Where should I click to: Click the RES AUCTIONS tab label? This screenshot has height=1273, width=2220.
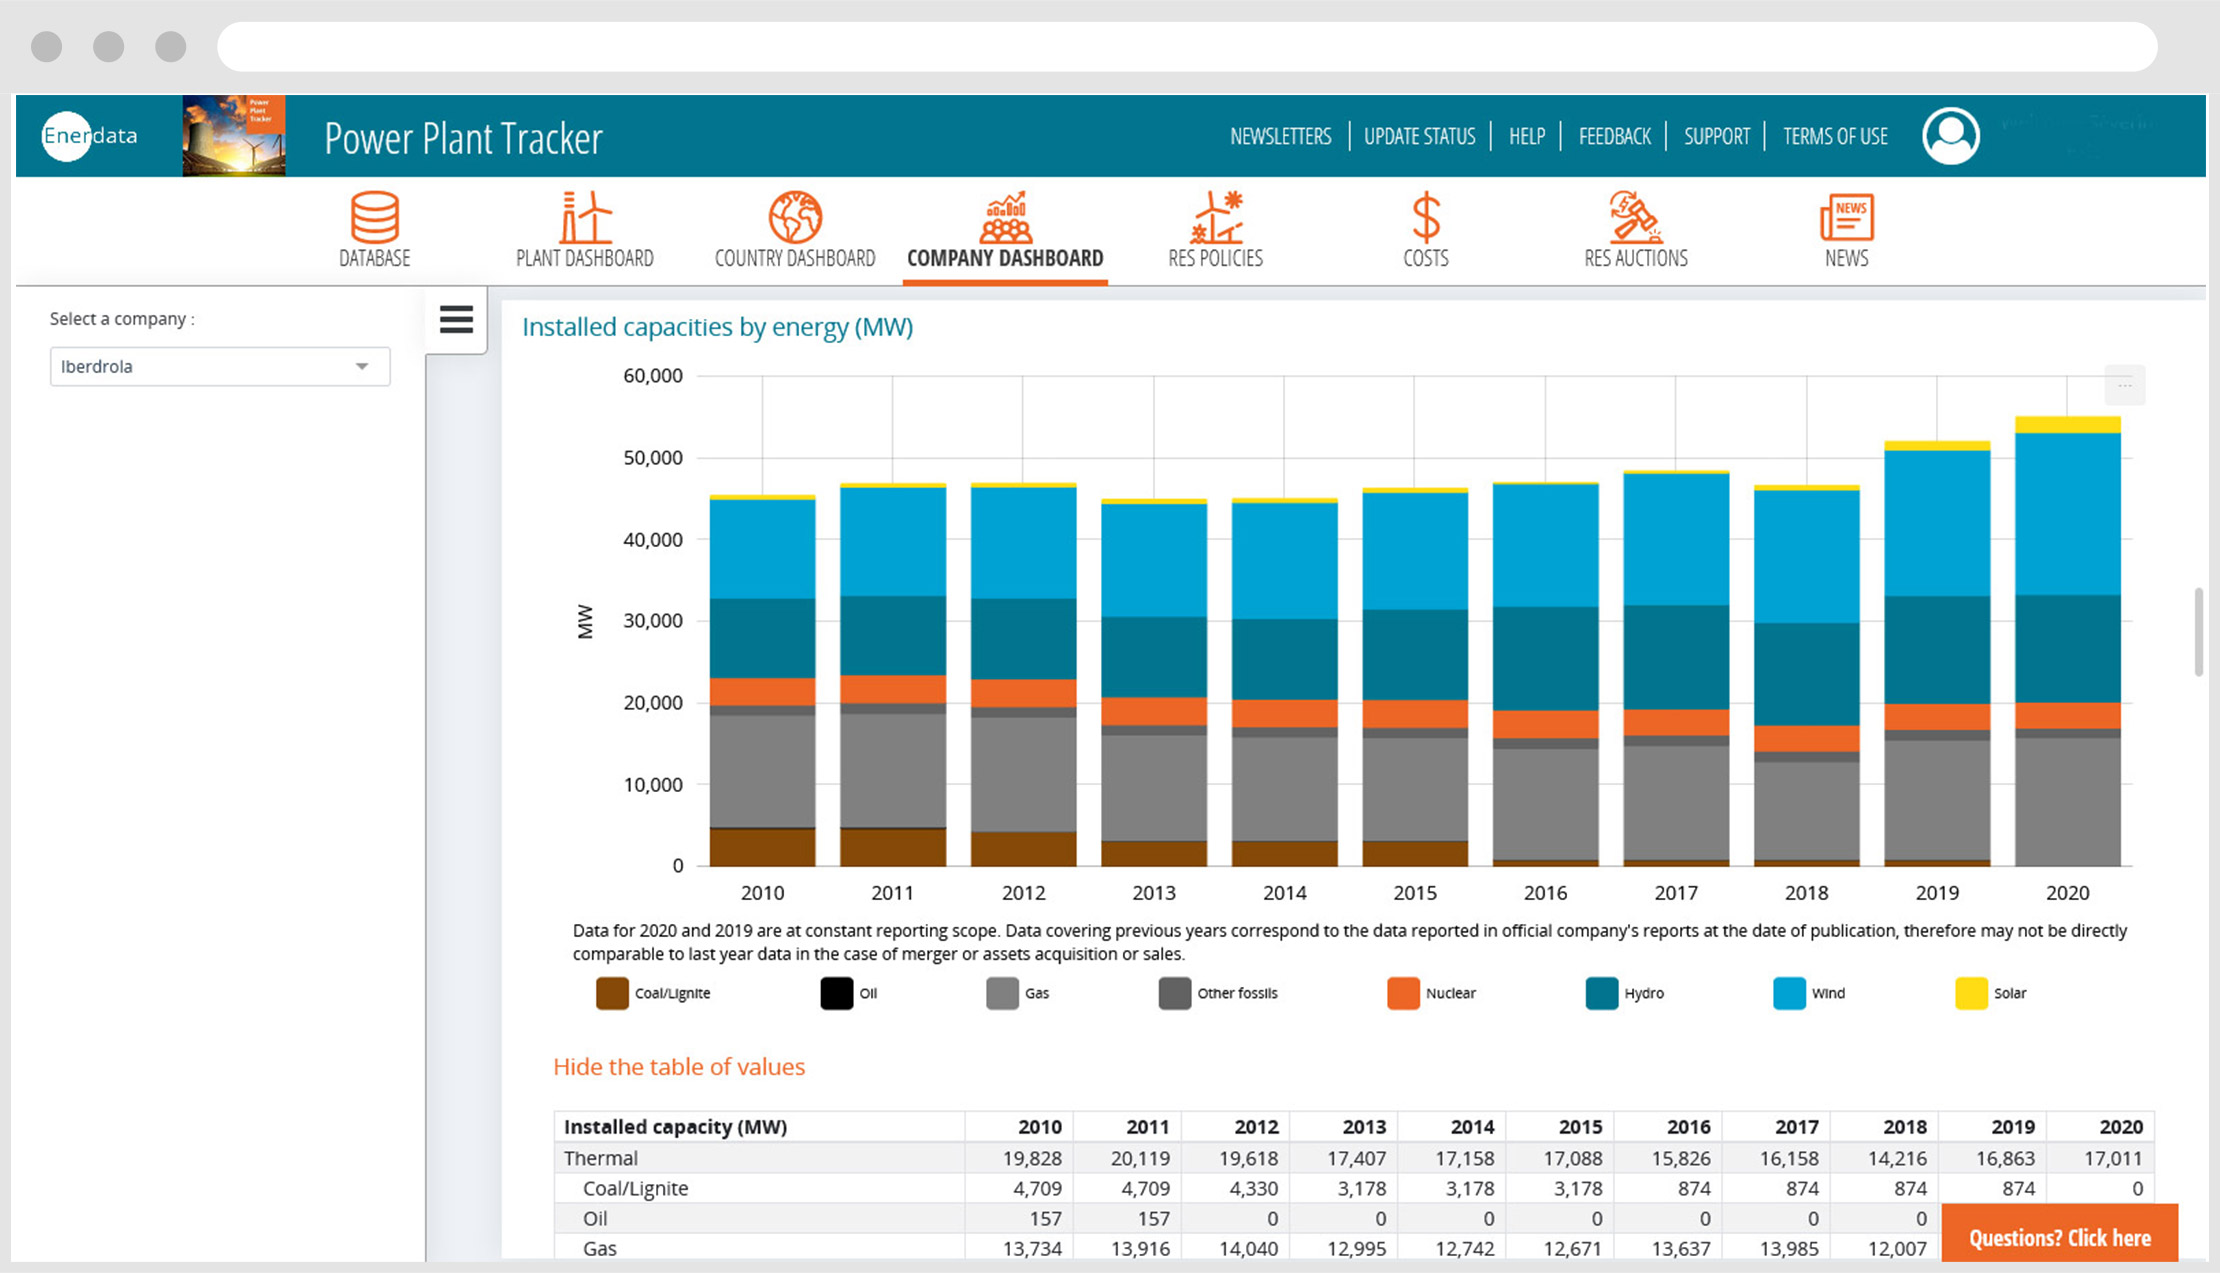click(1636, 258)
